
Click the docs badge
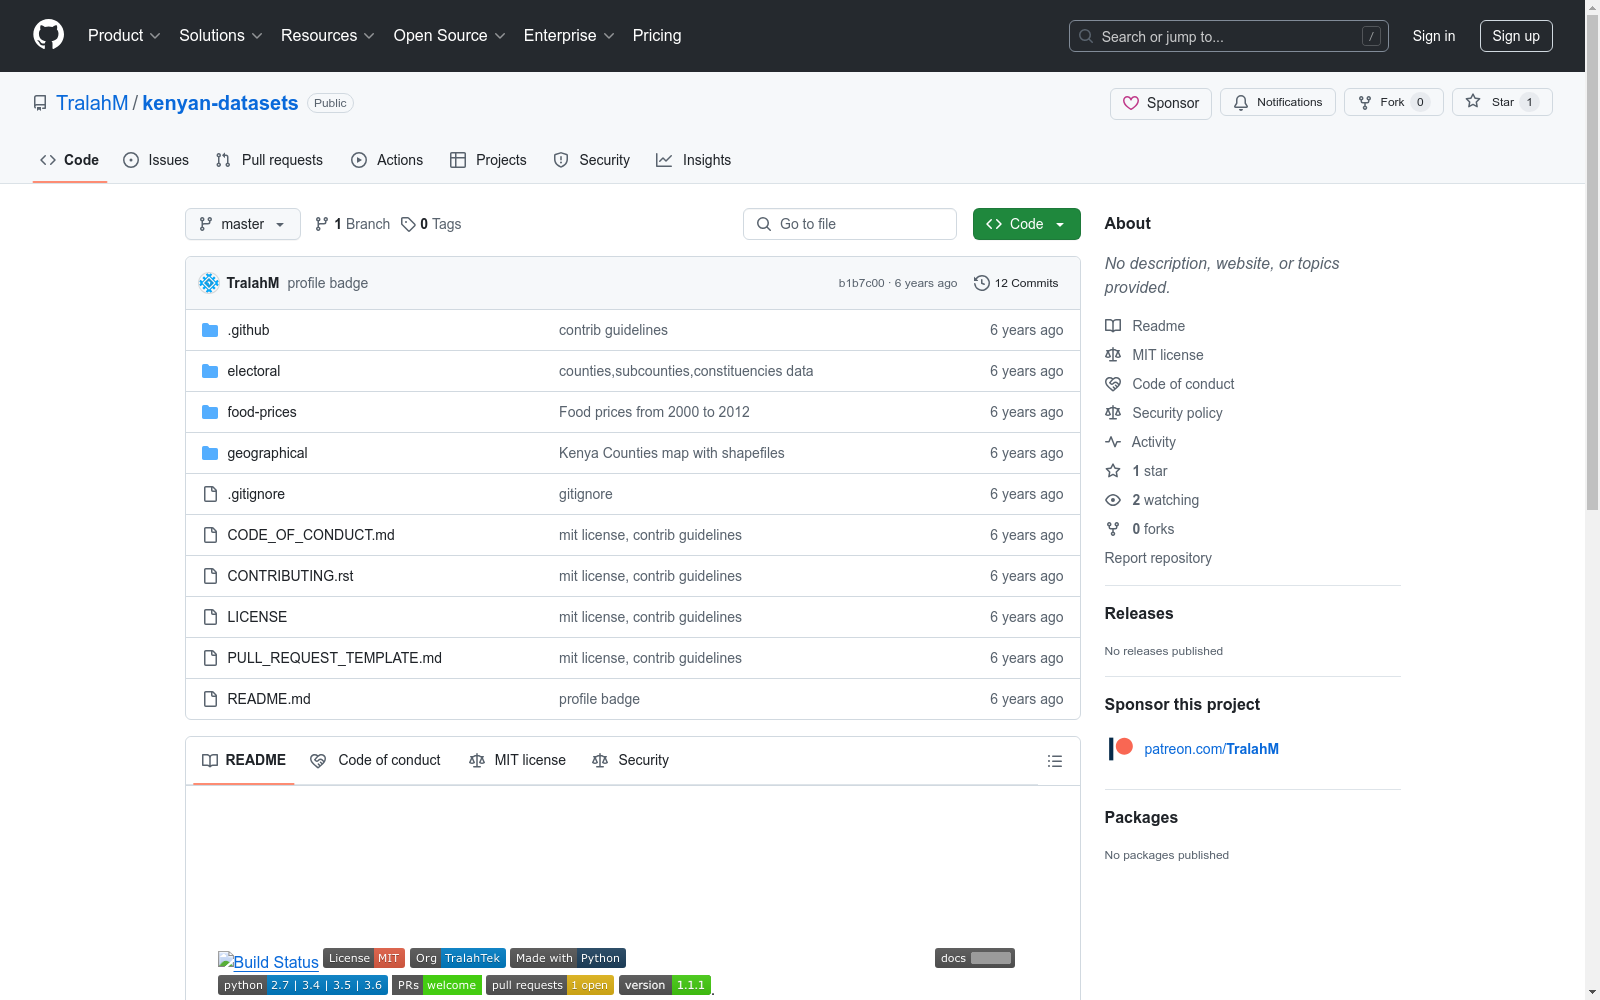coord(975,958)
